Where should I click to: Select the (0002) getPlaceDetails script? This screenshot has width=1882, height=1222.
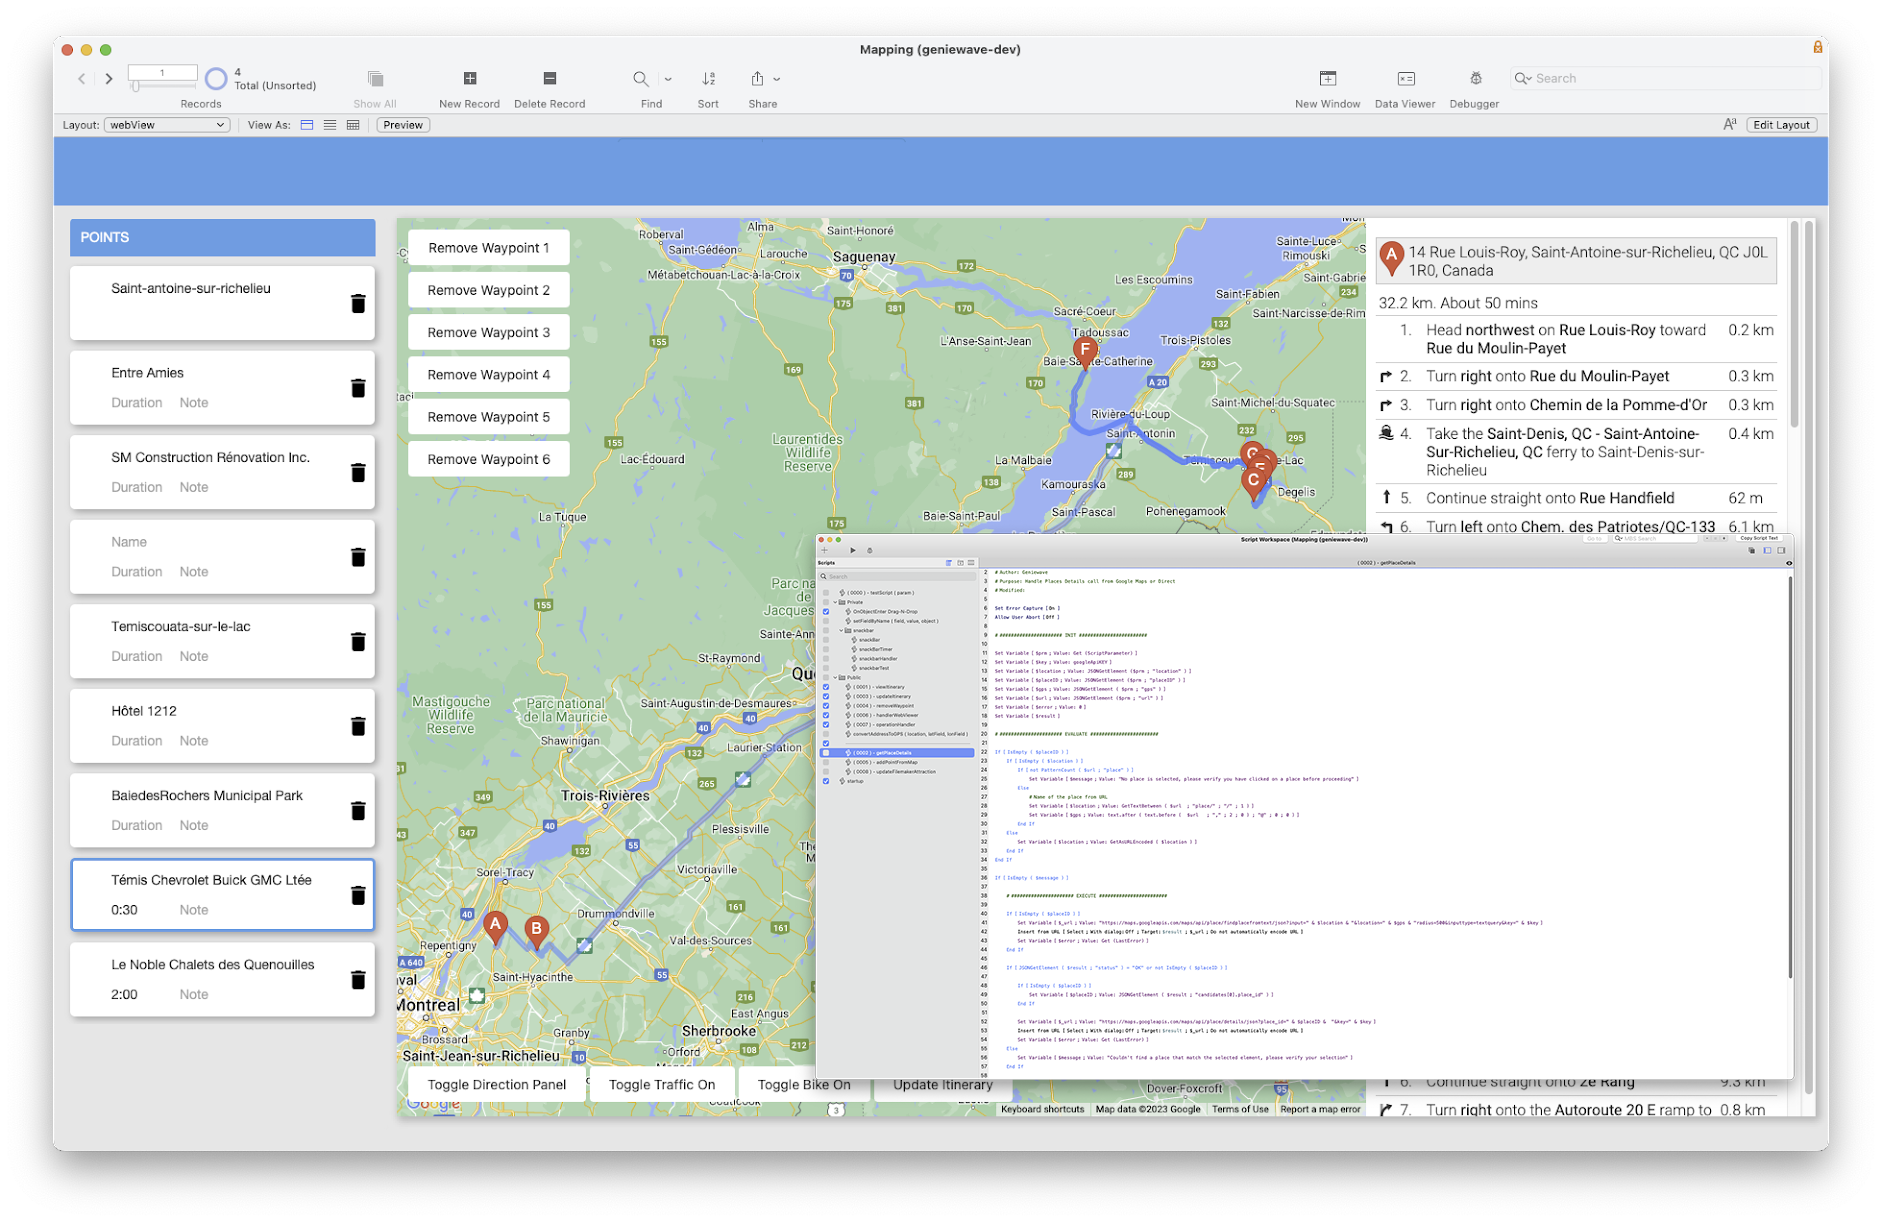pyautogui.click(x=897, y=753)
